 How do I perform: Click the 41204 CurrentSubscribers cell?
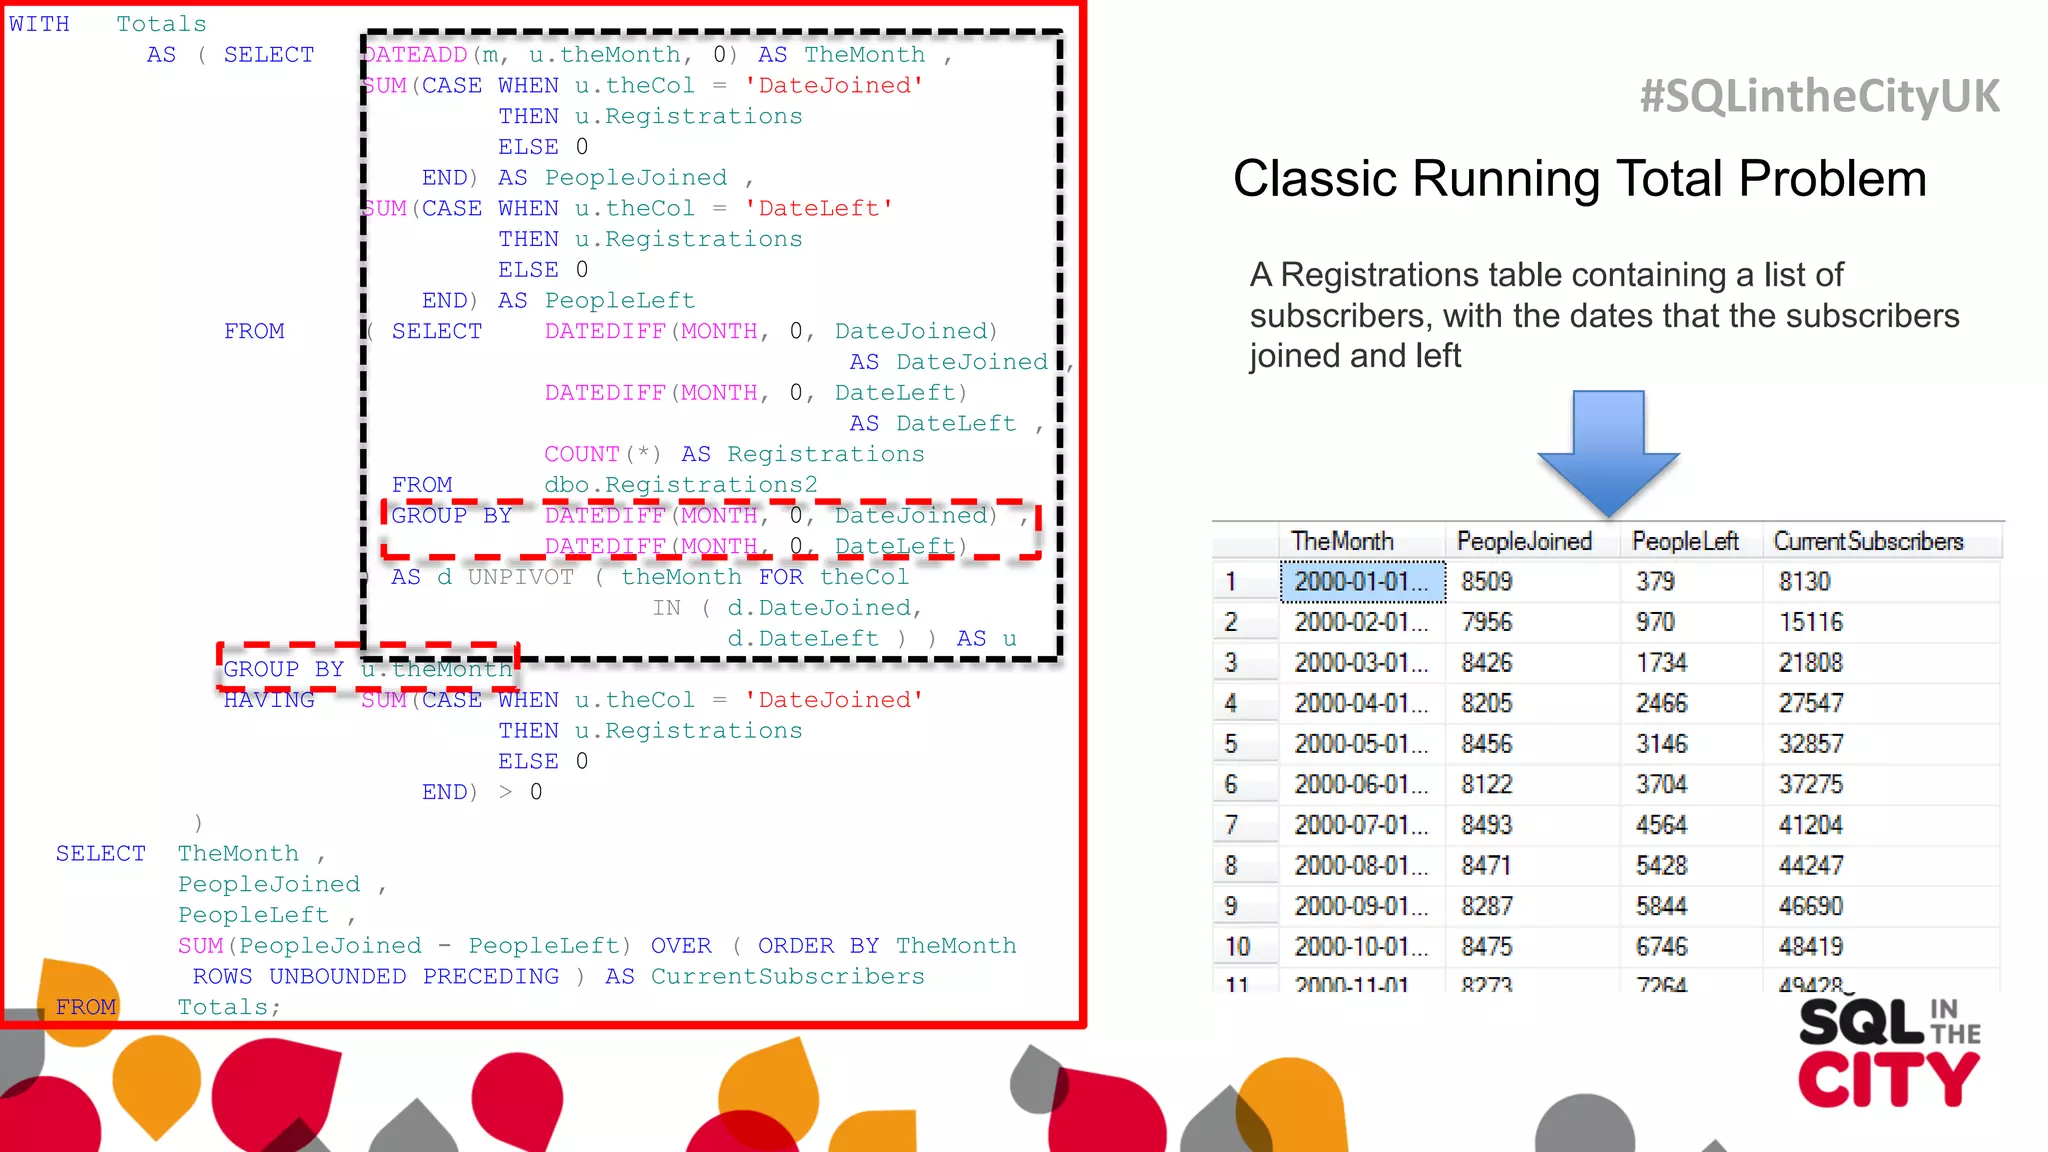(x=1881, y=825)
